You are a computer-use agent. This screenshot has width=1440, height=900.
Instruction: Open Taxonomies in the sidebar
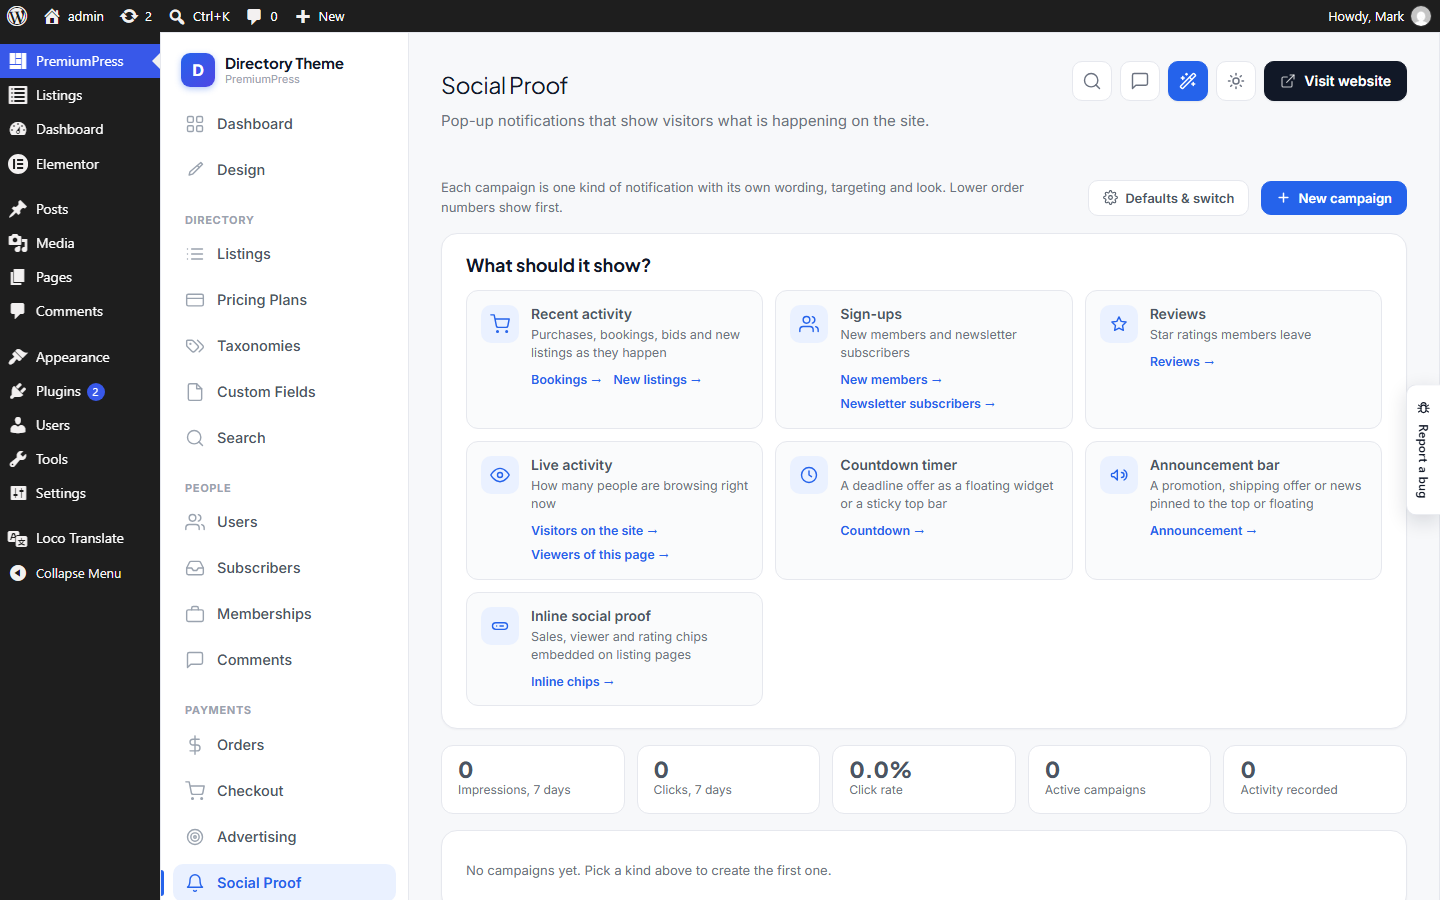[x=284, y=346]
